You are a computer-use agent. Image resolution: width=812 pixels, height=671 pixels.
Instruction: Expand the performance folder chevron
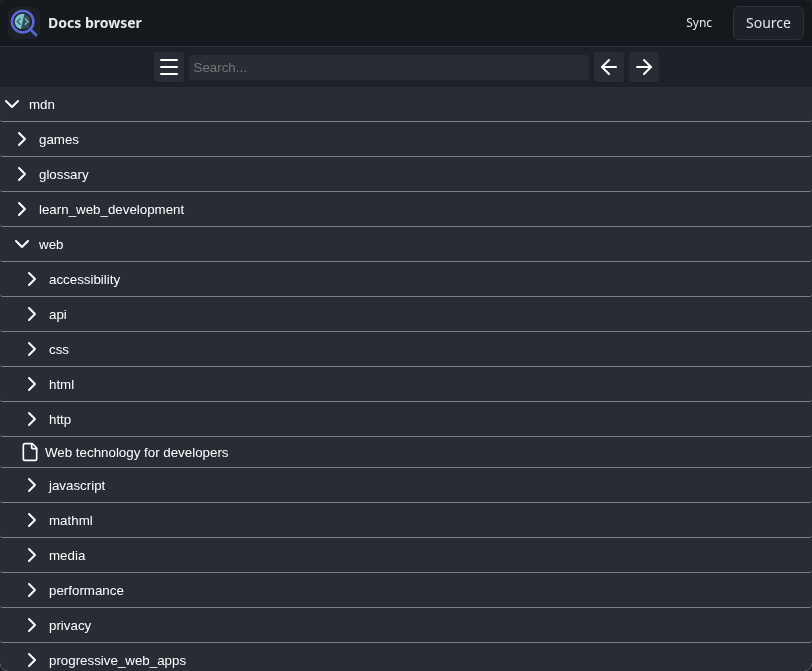pos(32,590)
